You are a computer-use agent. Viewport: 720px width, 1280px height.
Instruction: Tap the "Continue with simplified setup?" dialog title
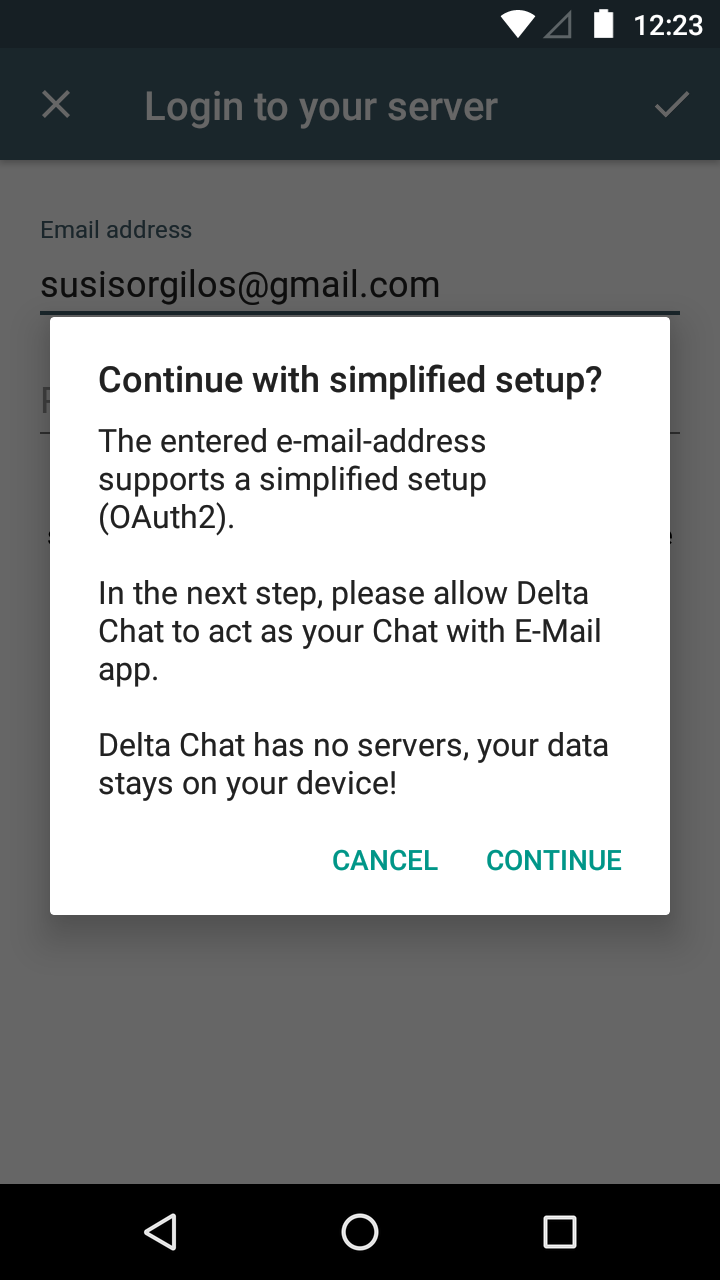350,380
